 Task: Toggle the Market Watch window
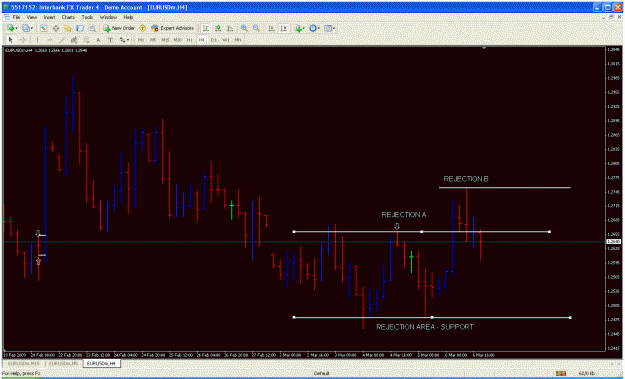(43, 28)
